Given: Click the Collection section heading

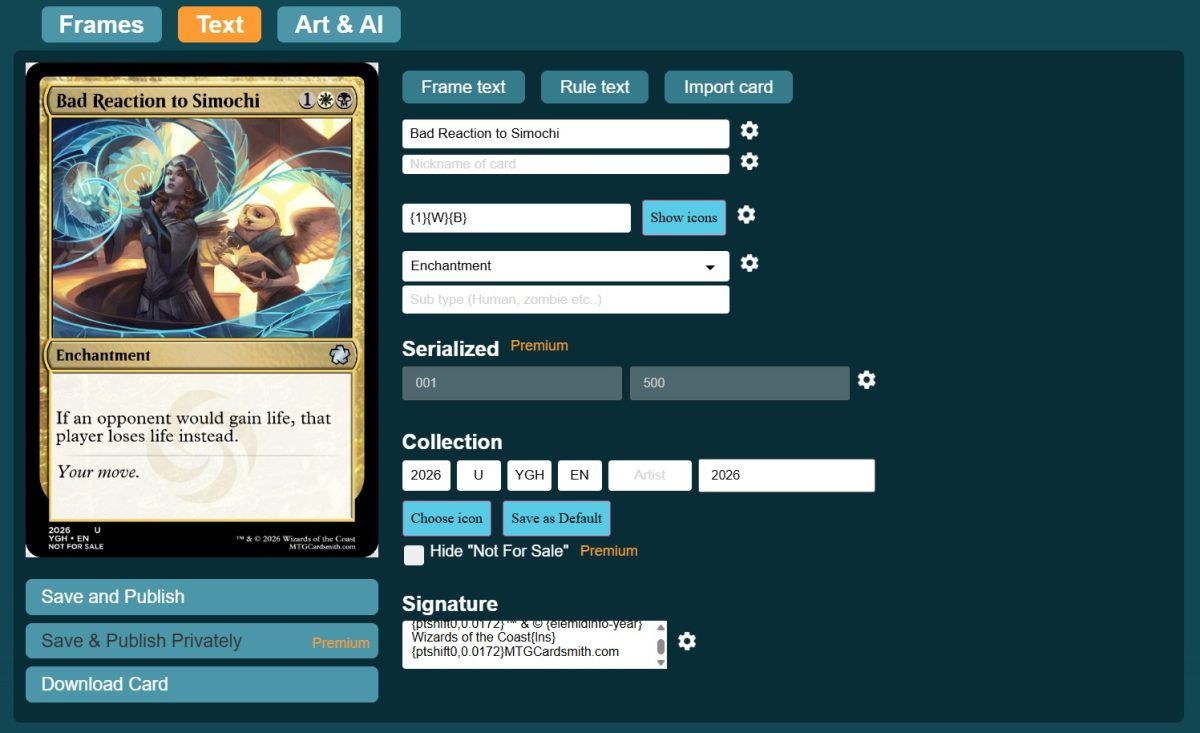Looking at the screenshot, I should [452, 442].
